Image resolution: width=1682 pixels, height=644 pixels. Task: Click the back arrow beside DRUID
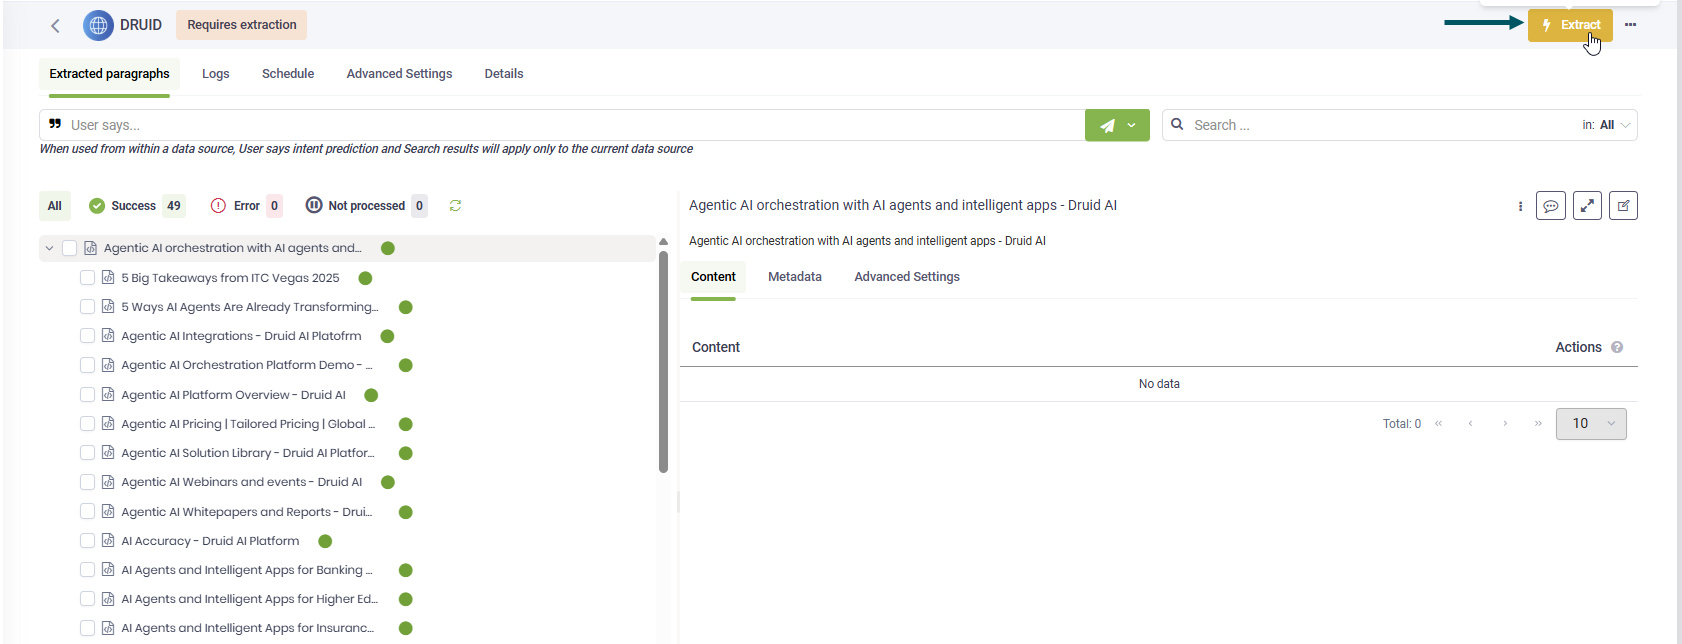tap(55, 26)
